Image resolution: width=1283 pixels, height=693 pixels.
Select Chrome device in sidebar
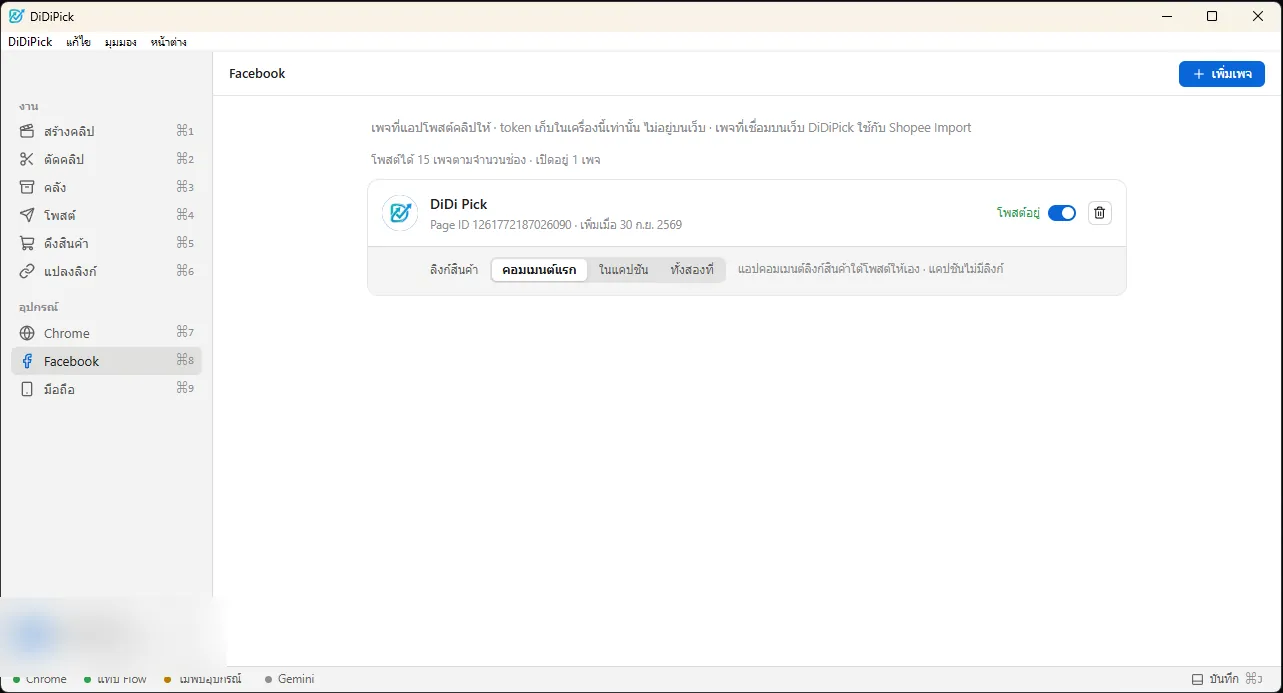tap(106, 333)
